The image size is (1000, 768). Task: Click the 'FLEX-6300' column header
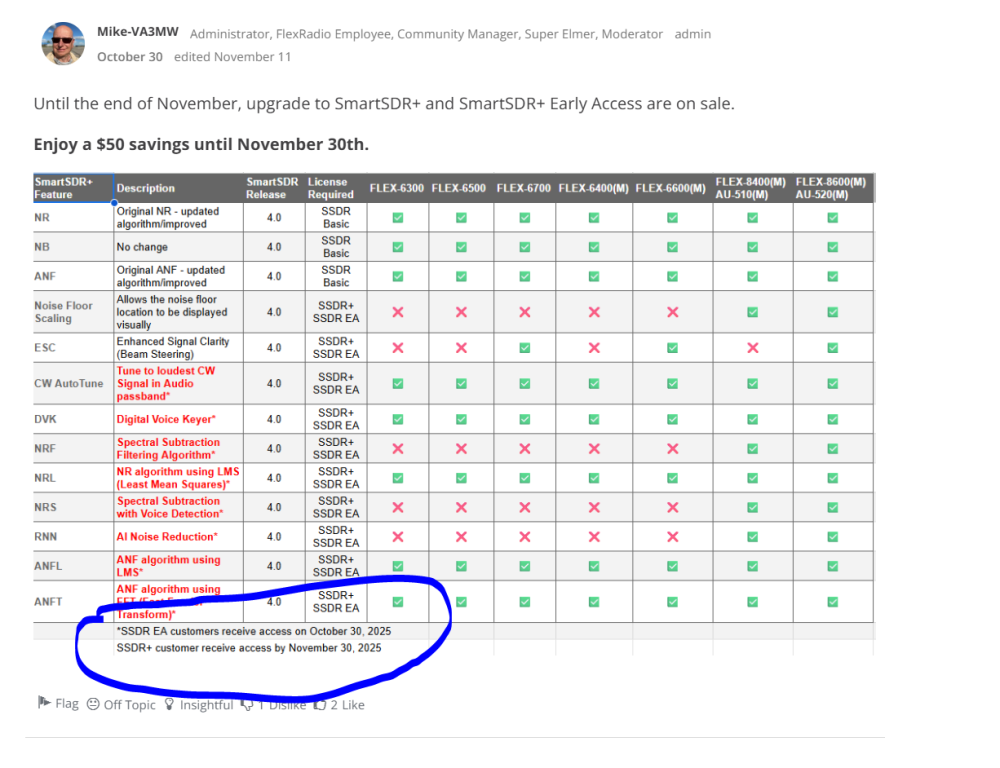point(396,188)
